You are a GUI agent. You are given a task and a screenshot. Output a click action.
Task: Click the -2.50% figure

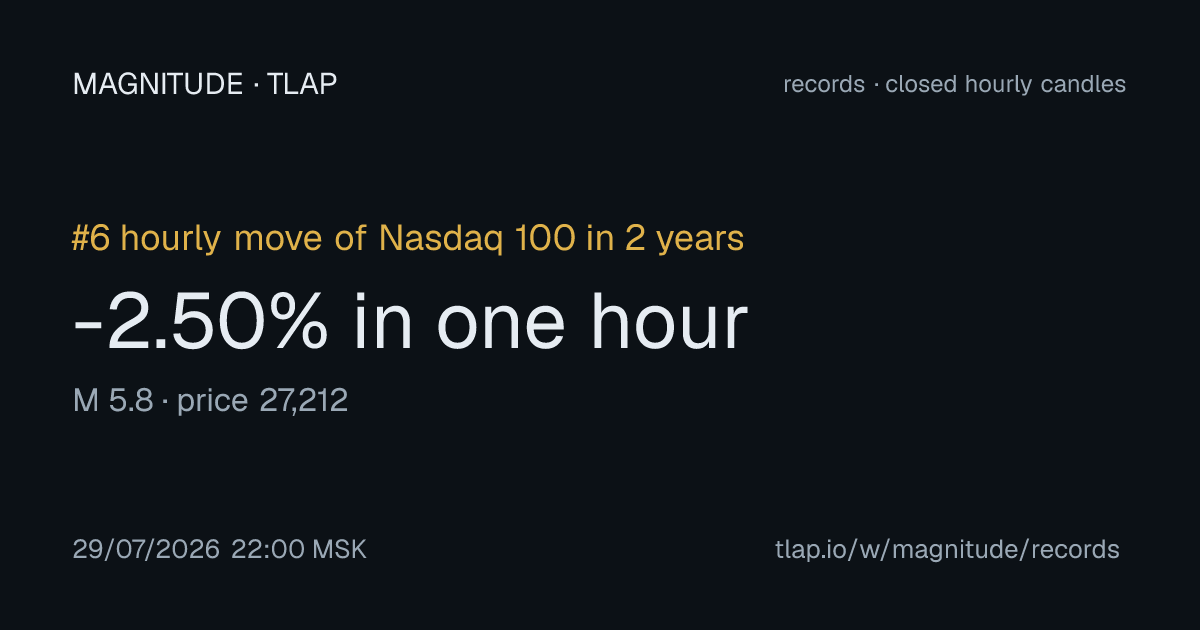click(x=200, y=323)
